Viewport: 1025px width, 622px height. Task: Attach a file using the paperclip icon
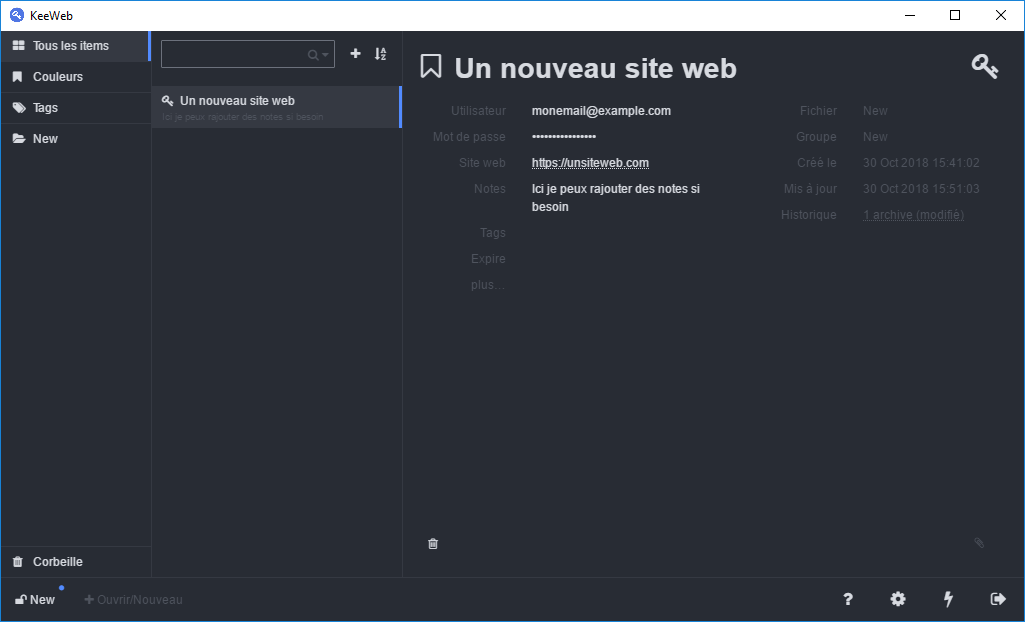pyautogui.click(x=978, y=543)
